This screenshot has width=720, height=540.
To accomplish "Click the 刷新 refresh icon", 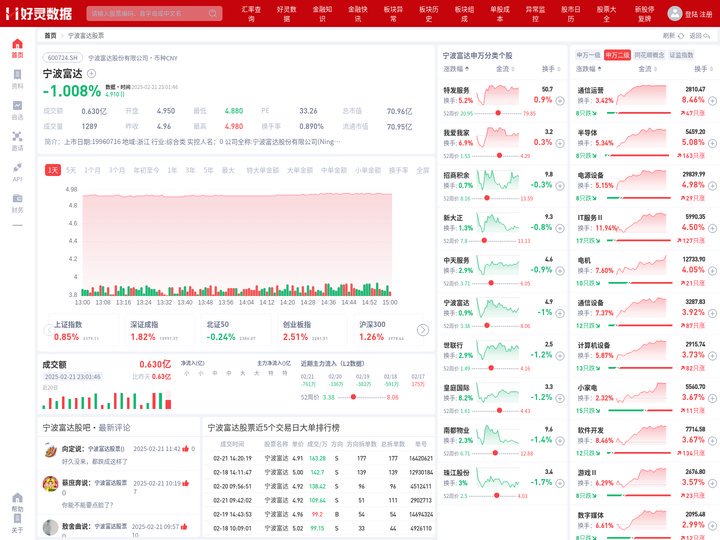I will click(x=681, y=35).
